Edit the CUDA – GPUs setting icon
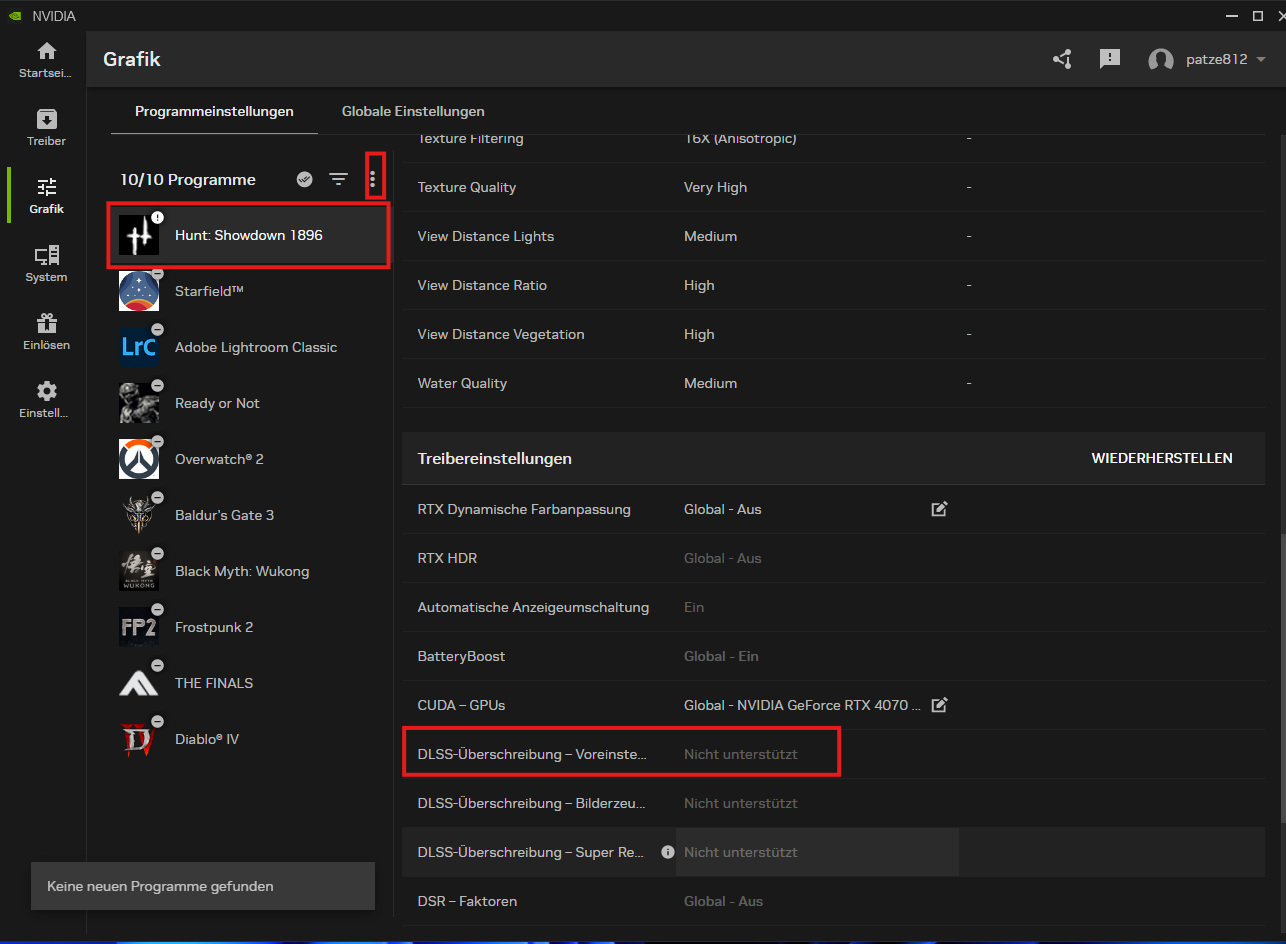The height and width of the screenshot is (944, 1286). click(939, 705)
